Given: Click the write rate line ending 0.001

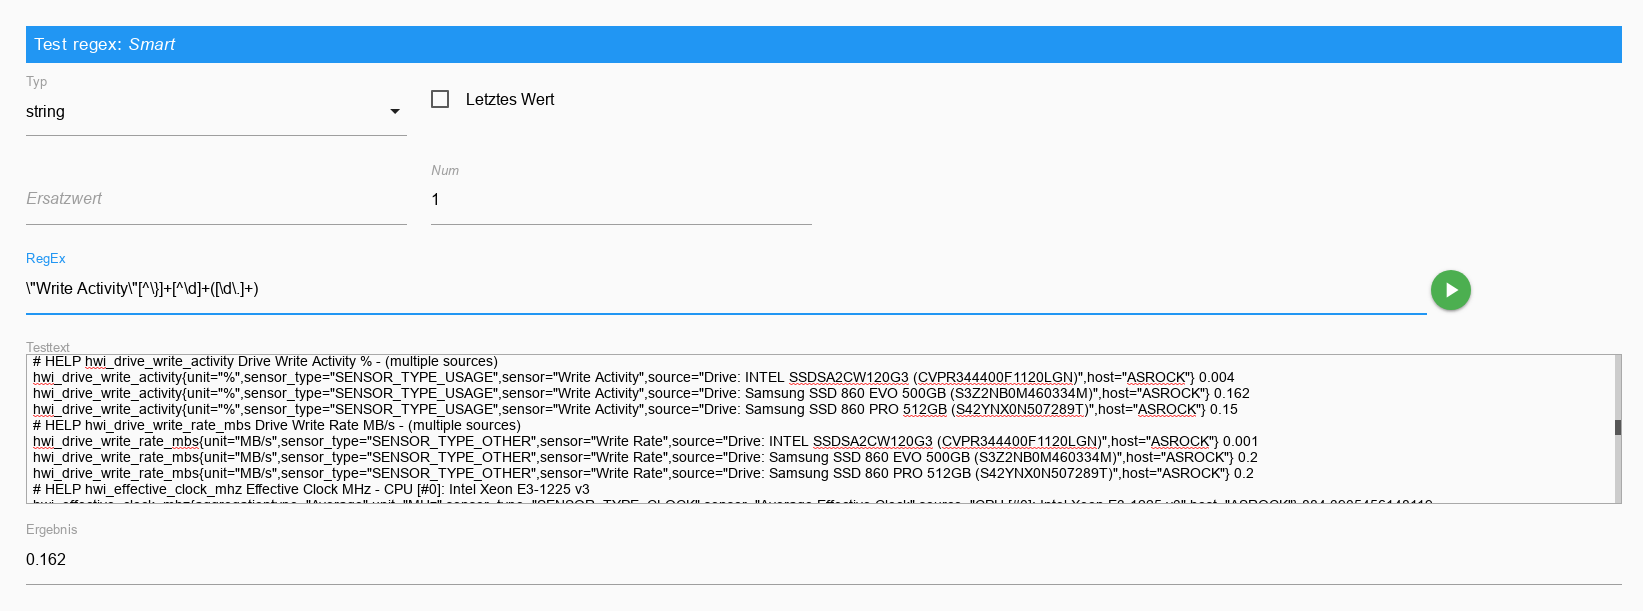Looking at the screenshot, I should coord(645,441).
